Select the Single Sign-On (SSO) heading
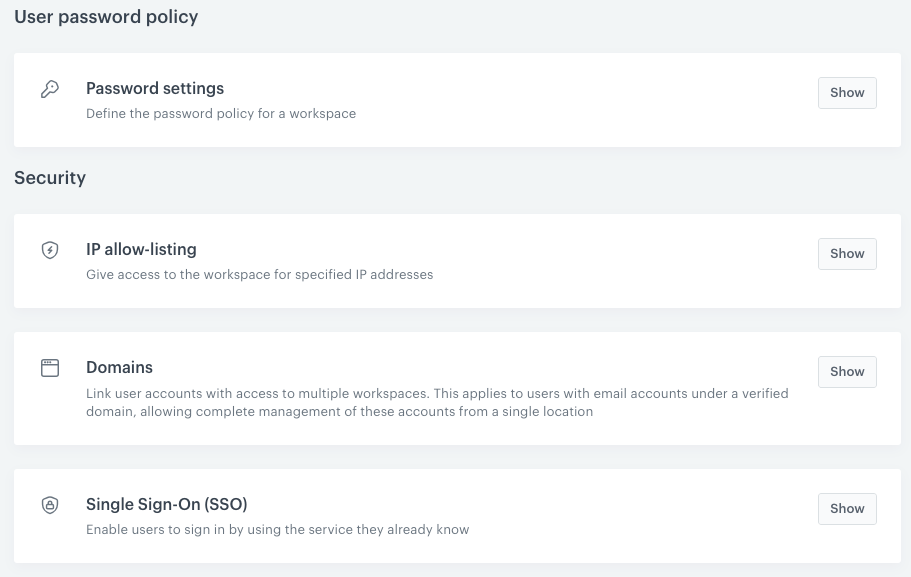 (x=166, y=504)
